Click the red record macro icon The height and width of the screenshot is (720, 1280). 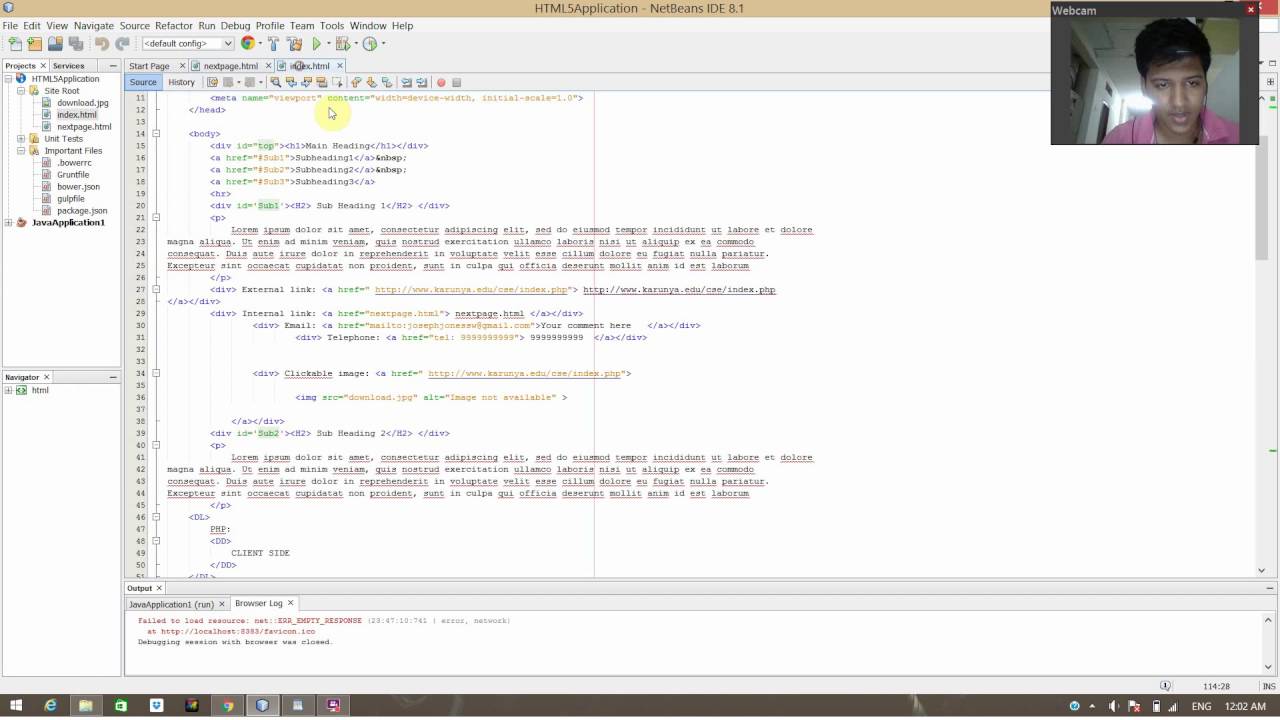click(x=441, y=82)
